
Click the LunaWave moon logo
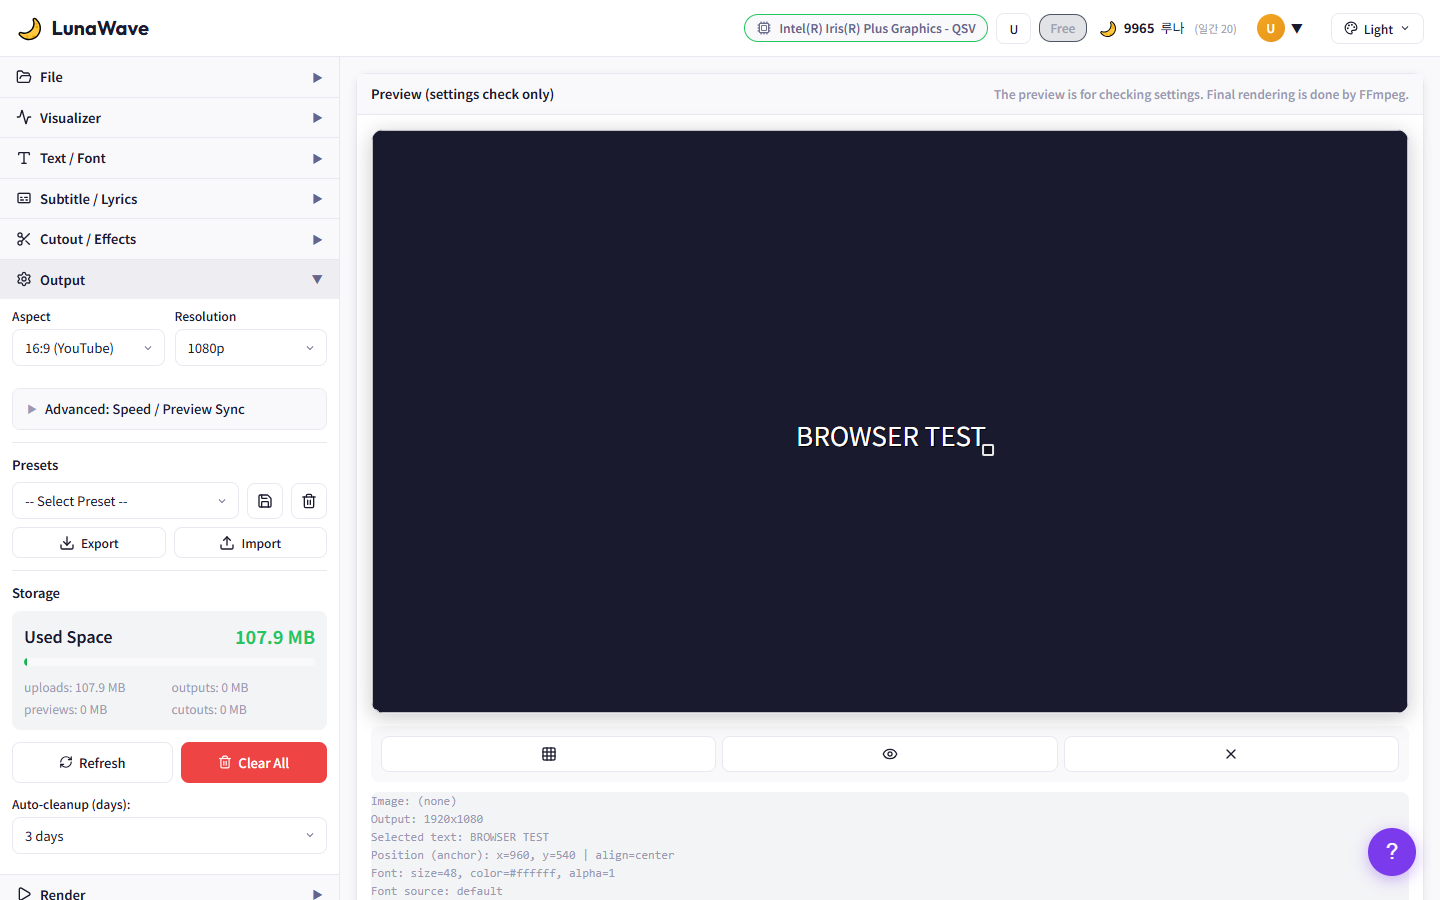point(30,29)
